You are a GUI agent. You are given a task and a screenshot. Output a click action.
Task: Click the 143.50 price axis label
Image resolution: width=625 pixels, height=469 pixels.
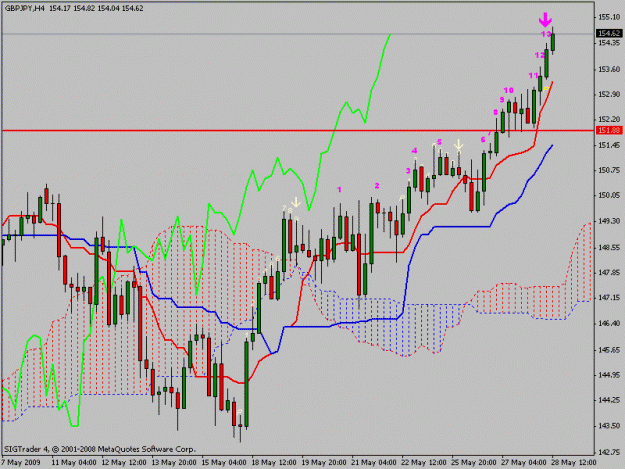(608, 426)
